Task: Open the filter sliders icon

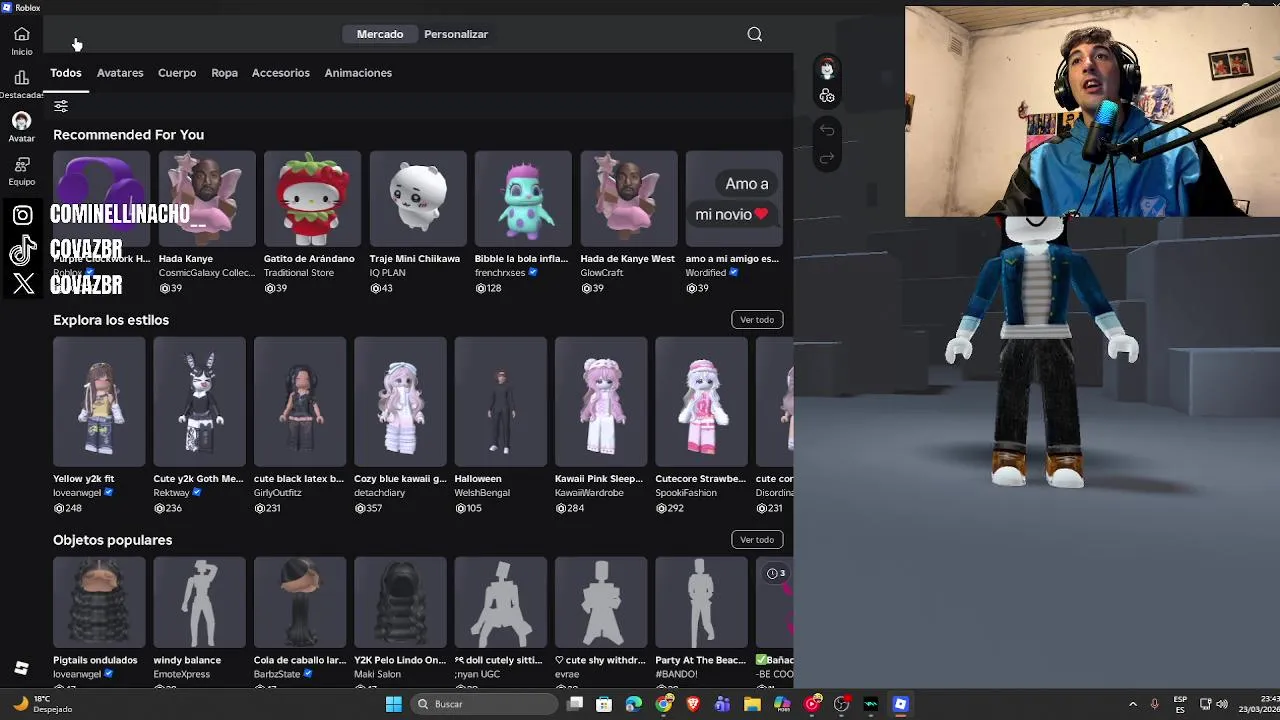Action: point(61,106)
